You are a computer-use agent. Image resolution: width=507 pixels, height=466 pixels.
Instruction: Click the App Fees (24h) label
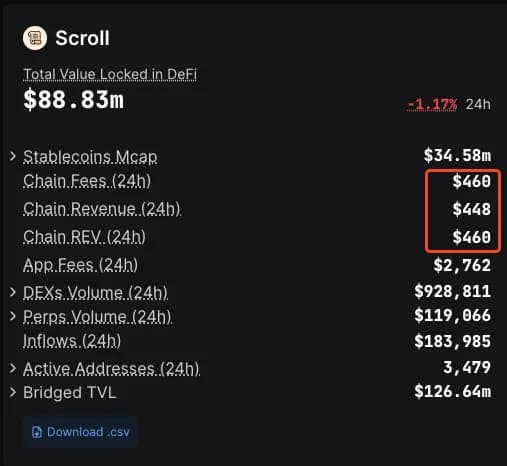(80, 266)
